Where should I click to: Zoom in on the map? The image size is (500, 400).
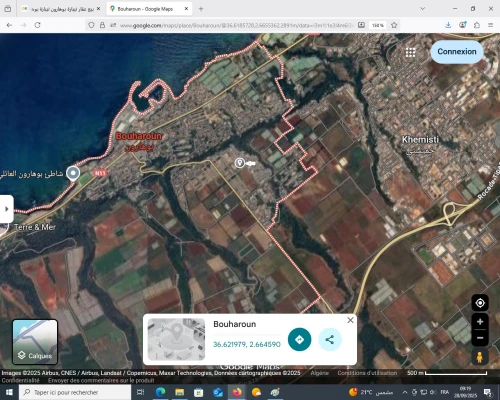[x=480, y=322]
